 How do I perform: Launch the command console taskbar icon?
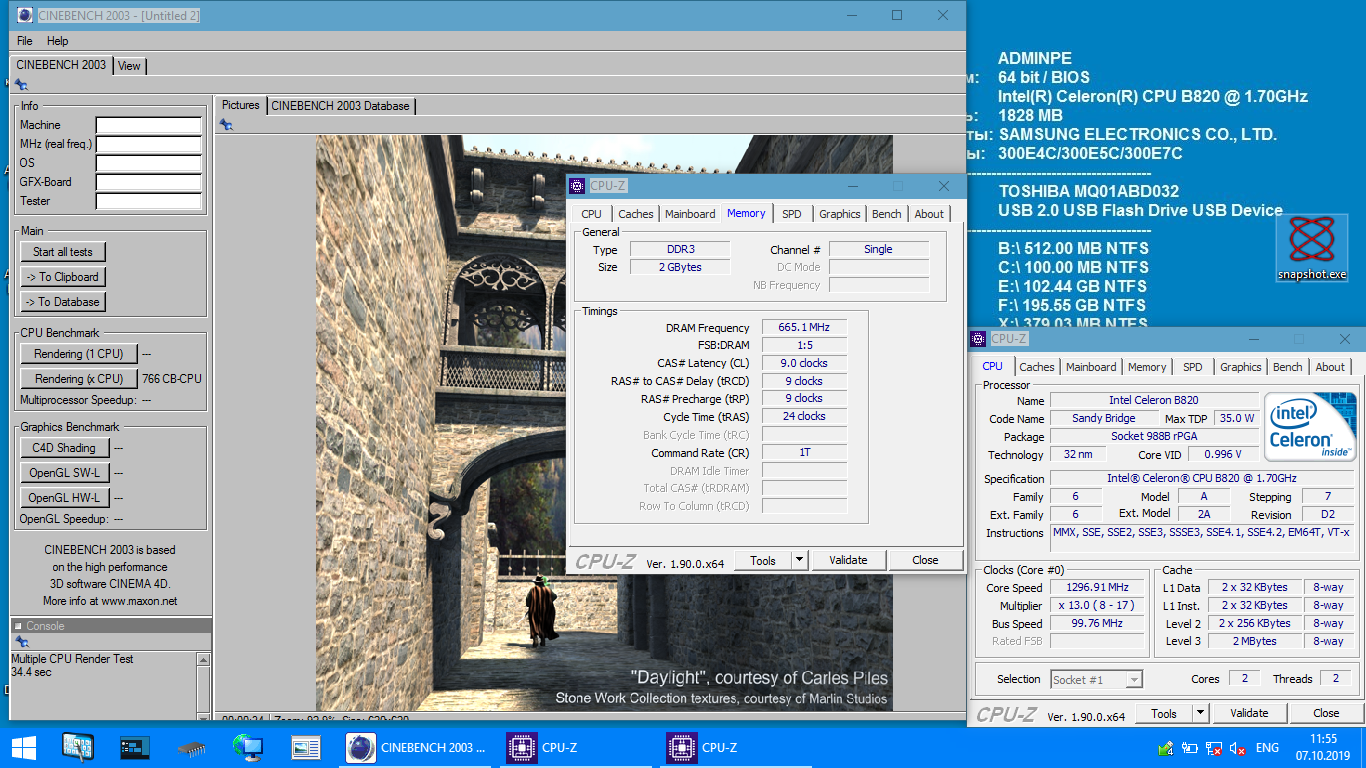(x=134, y=747)
